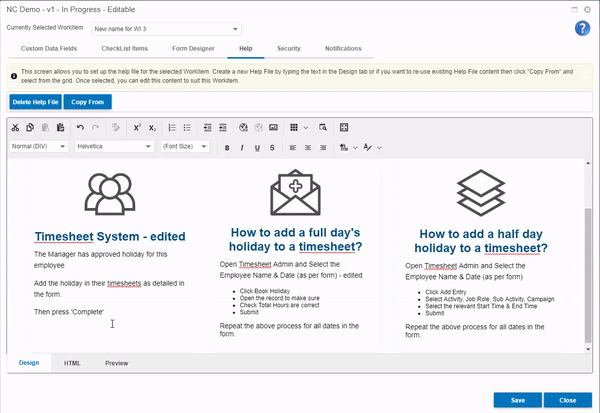The image size is (600, 413).
Task: Switch to Custom Data Fields tab
Action: point(49,49)
